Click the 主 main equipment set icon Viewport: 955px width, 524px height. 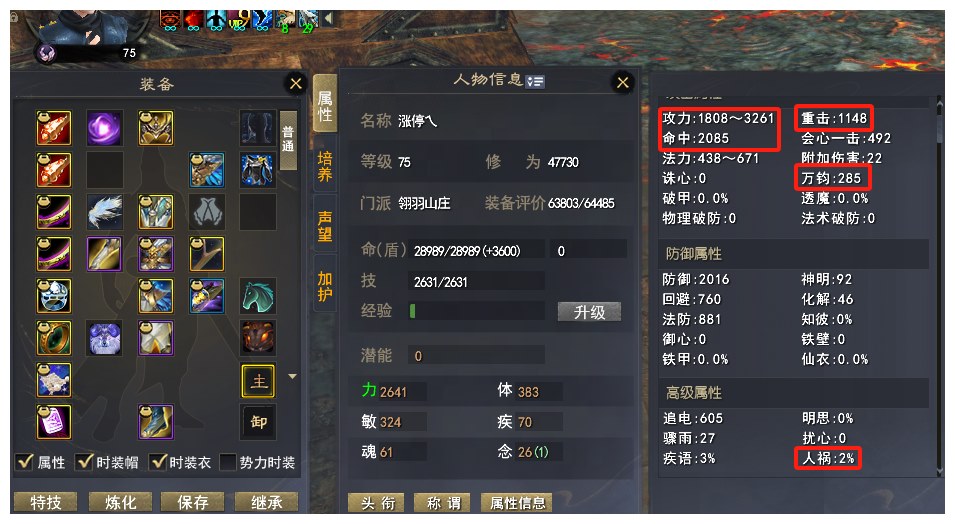(x=258, y=381)
